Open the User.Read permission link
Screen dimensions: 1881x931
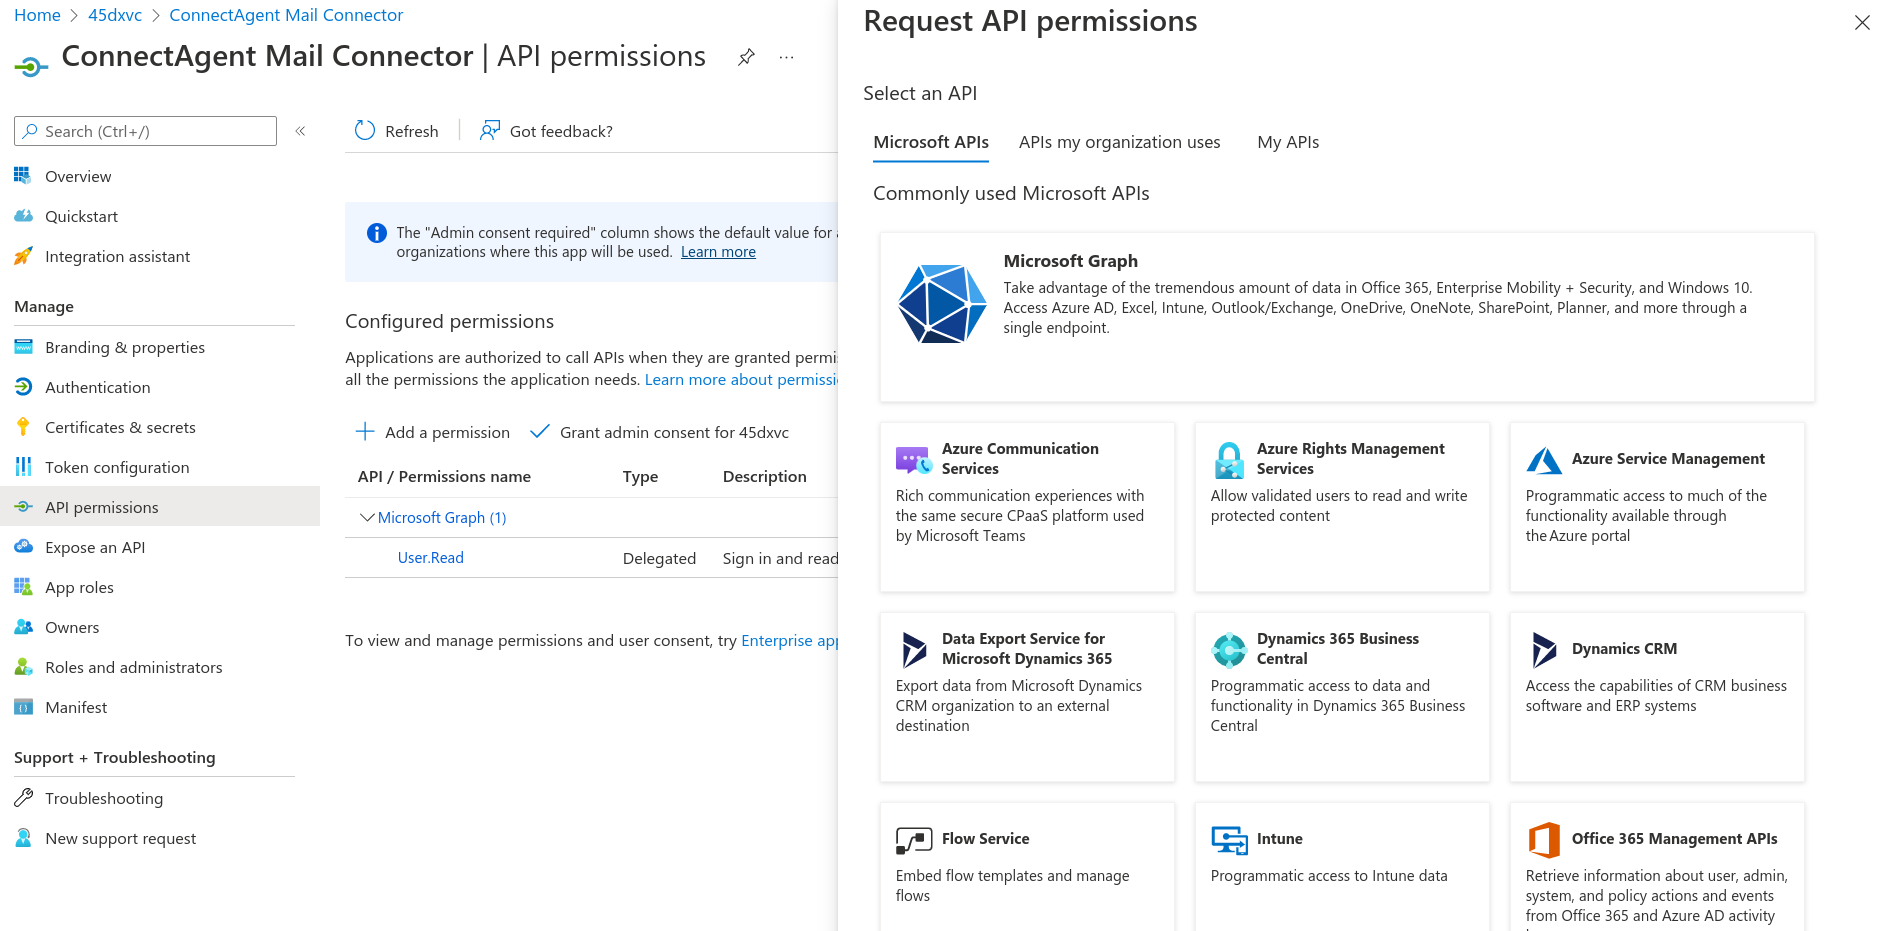[431, 558]
